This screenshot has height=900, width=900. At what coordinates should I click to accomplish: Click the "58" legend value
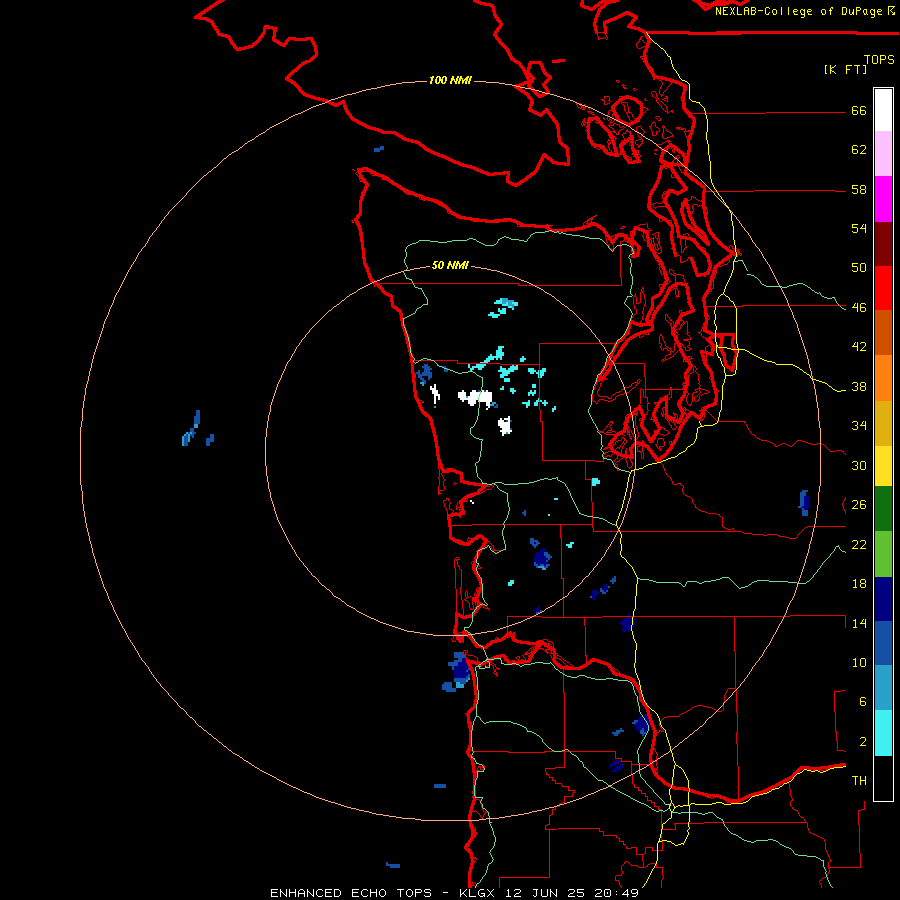coord(859,189)
